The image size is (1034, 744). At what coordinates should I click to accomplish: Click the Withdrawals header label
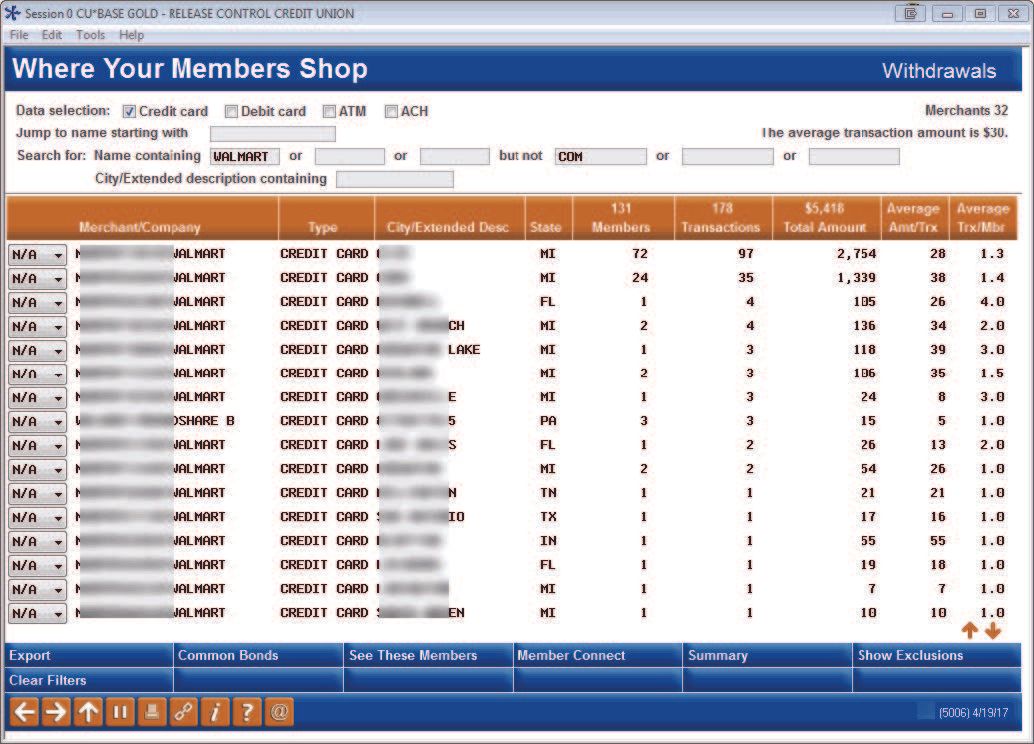939,71
